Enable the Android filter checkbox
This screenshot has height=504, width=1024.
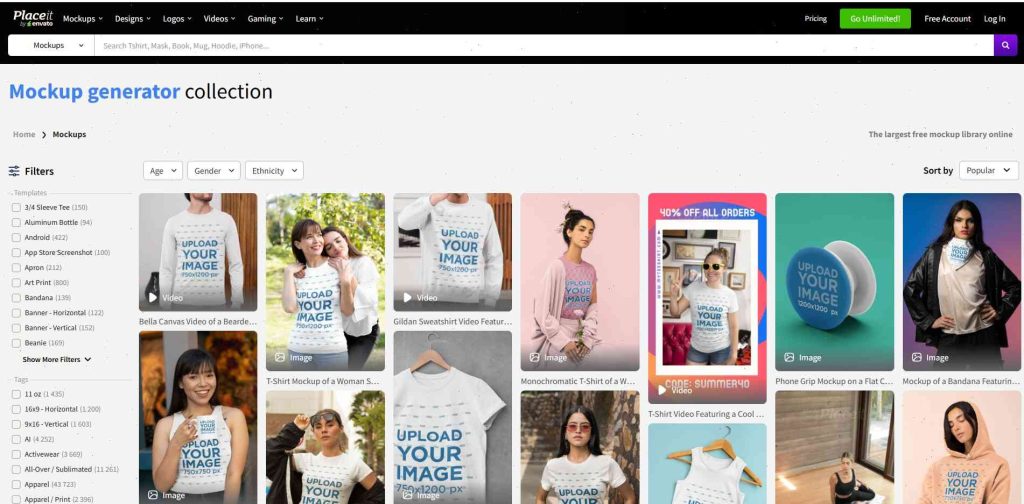[x=16, y=238]
